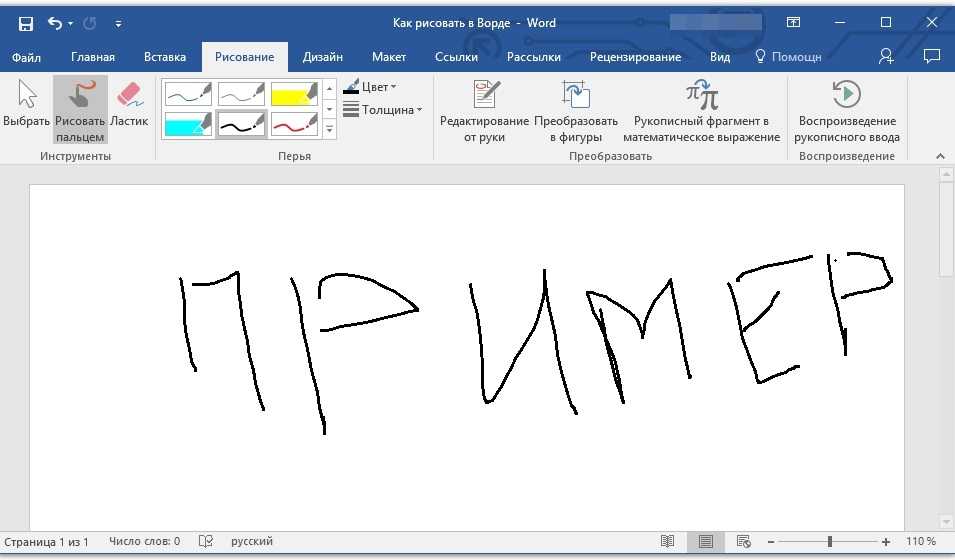Open the Дизайн ribbon tab
The image size is (955, 560).
click(x=323, y=57)
